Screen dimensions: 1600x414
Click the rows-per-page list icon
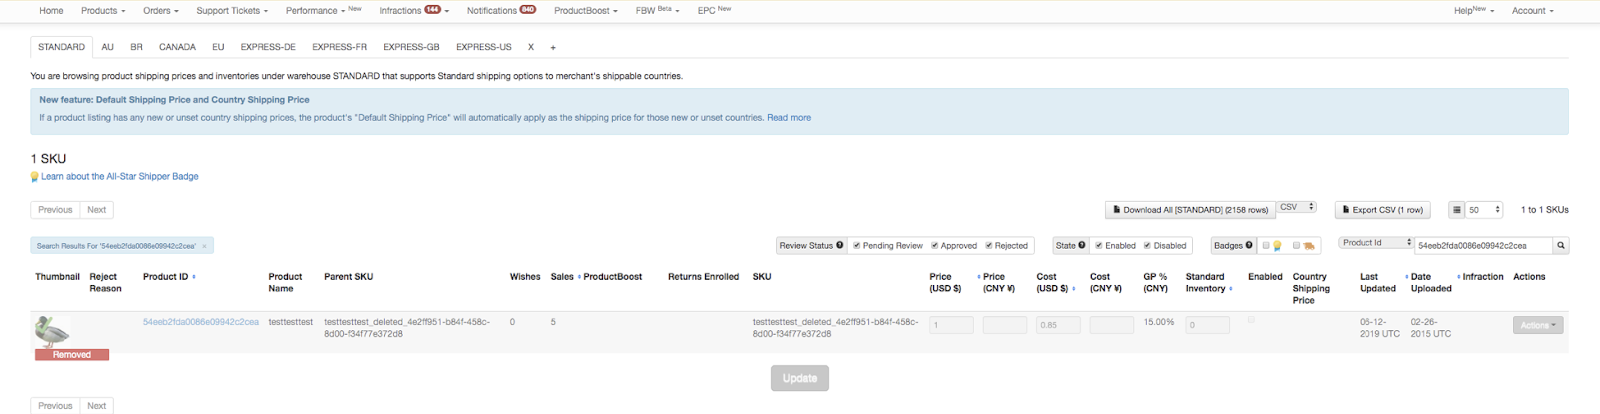[x=1457, y=210]
